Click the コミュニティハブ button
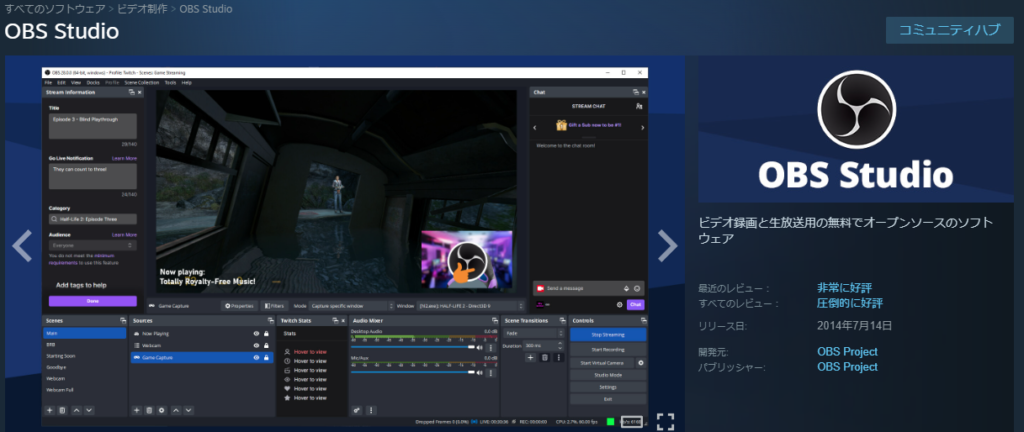Viewport: 1024px width, 432px height. (949, 29)
